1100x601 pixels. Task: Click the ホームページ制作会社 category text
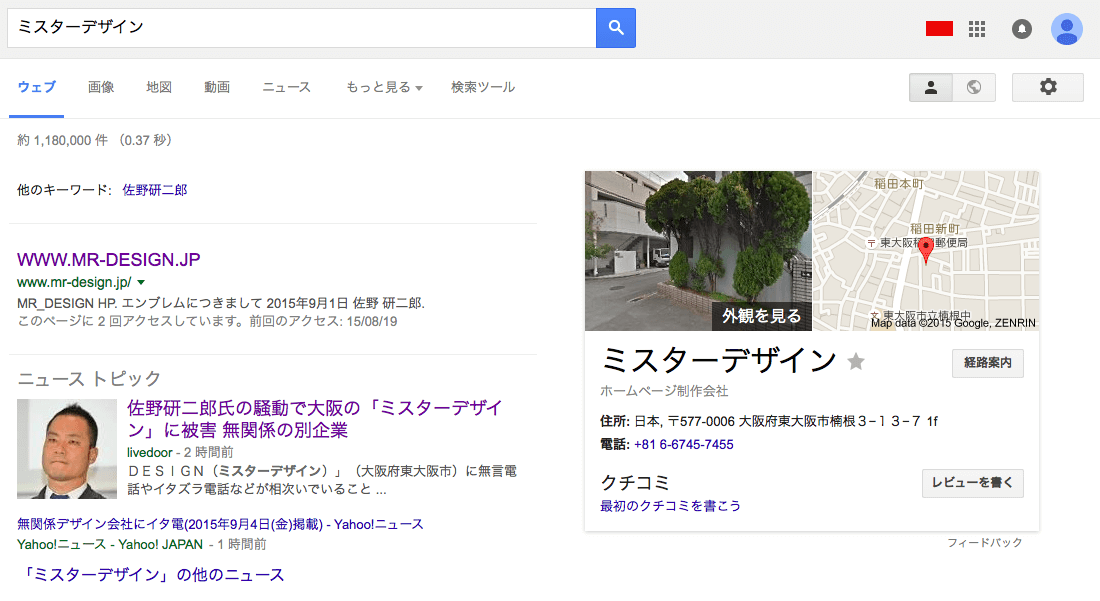(664, 391)
